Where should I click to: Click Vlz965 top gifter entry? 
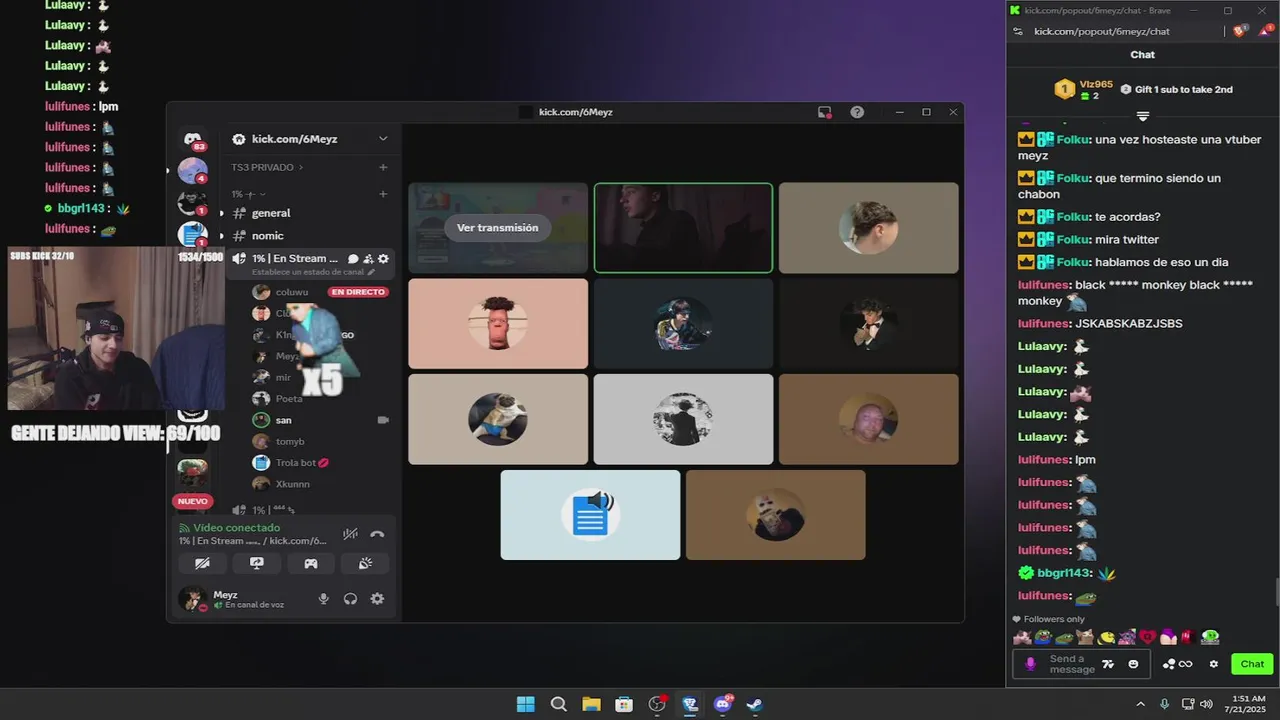pyautogui.click(x=1085, y=89)
